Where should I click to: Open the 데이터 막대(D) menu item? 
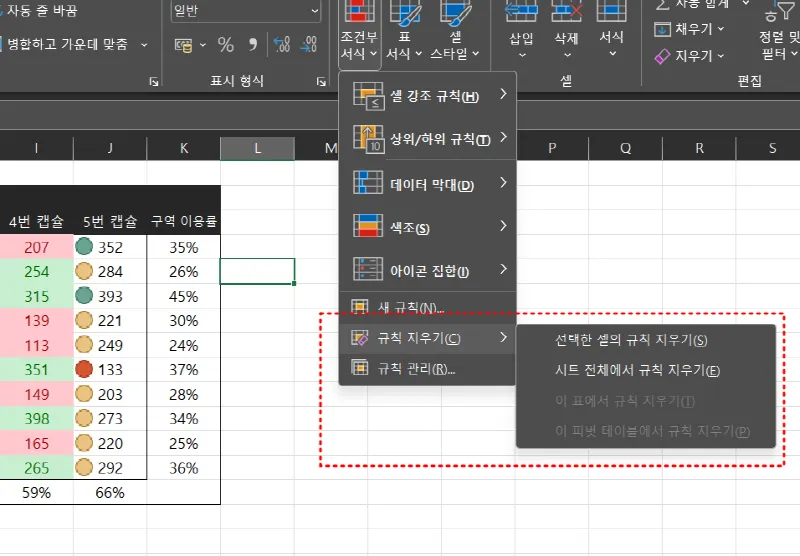click(428, 183)
